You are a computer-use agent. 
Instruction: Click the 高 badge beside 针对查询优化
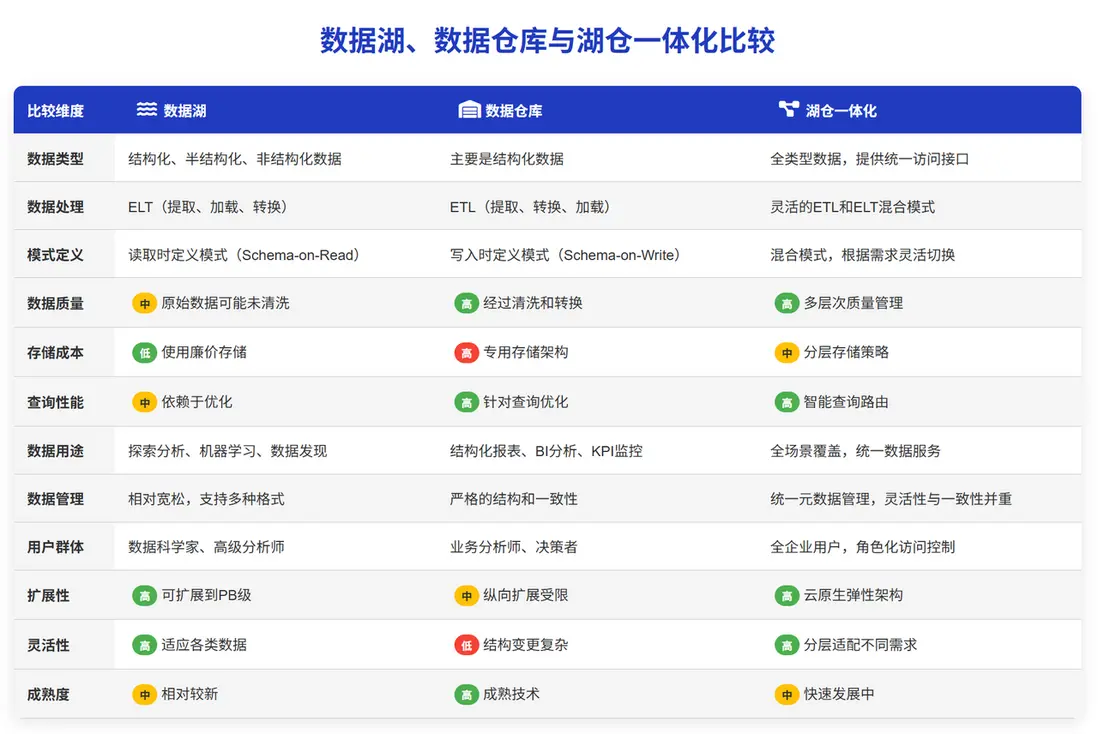click(x=466, y=401)
